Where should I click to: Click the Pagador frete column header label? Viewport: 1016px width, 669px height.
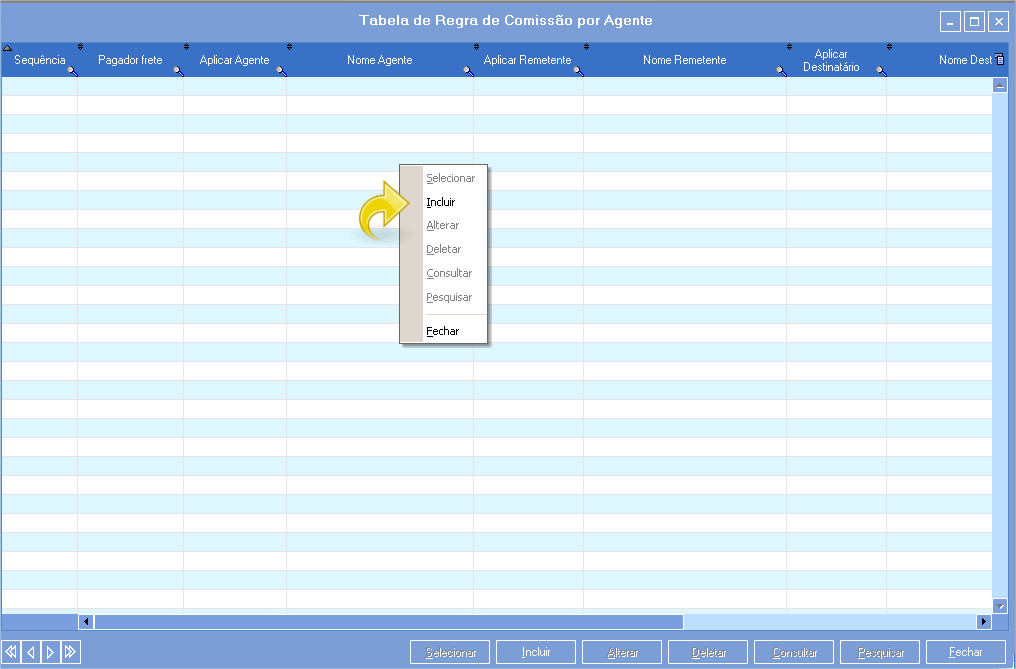[x=130, y=60]
